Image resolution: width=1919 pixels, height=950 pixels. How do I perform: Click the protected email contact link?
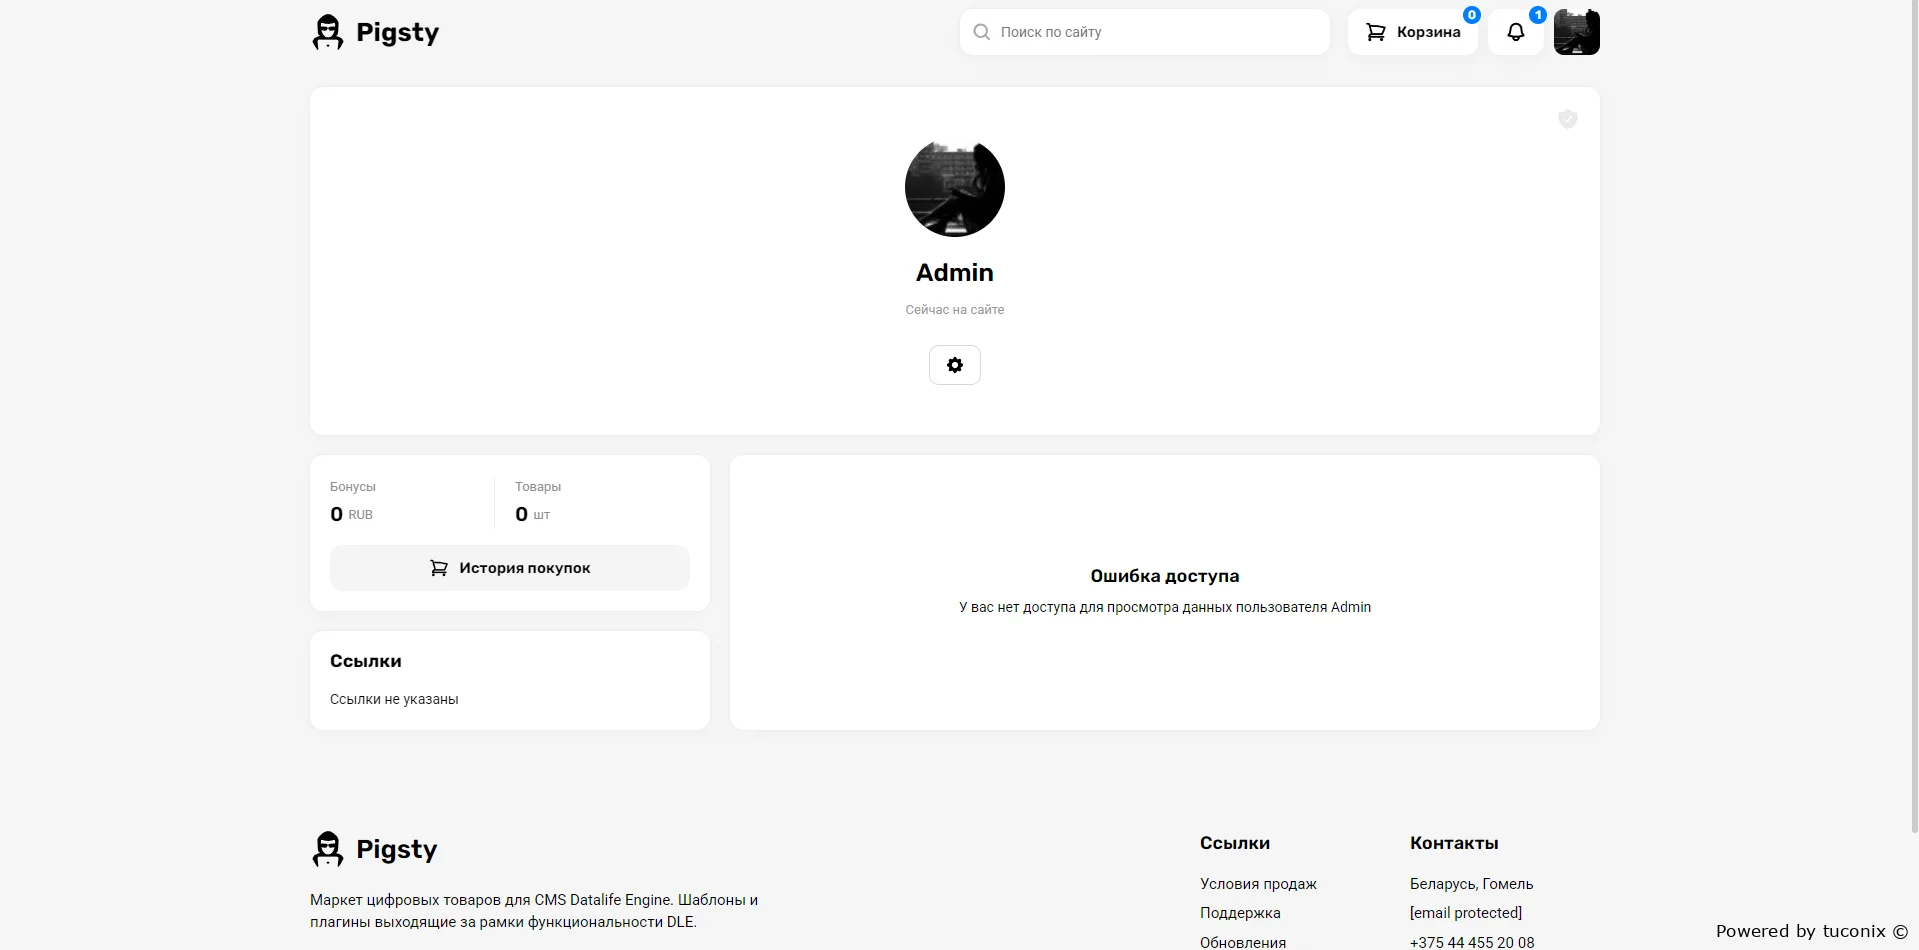tap(1466, 913)
